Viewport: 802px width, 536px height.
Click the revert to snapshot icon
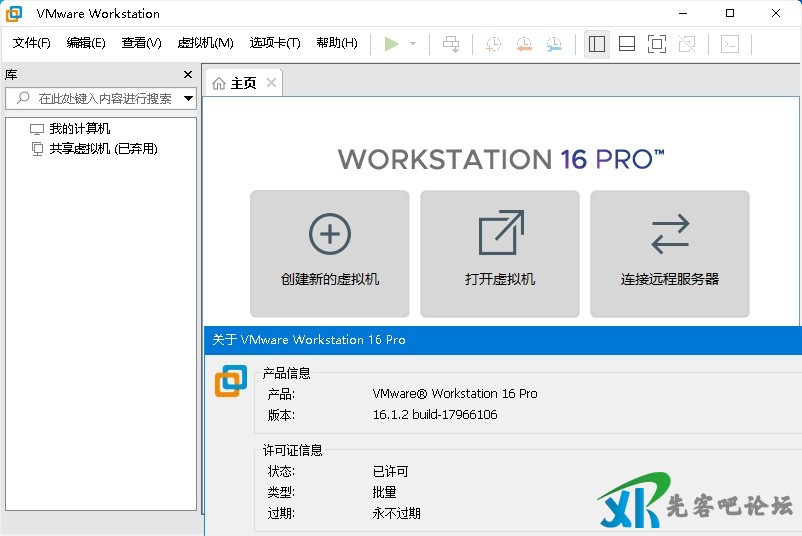click(x=524, y=44)
